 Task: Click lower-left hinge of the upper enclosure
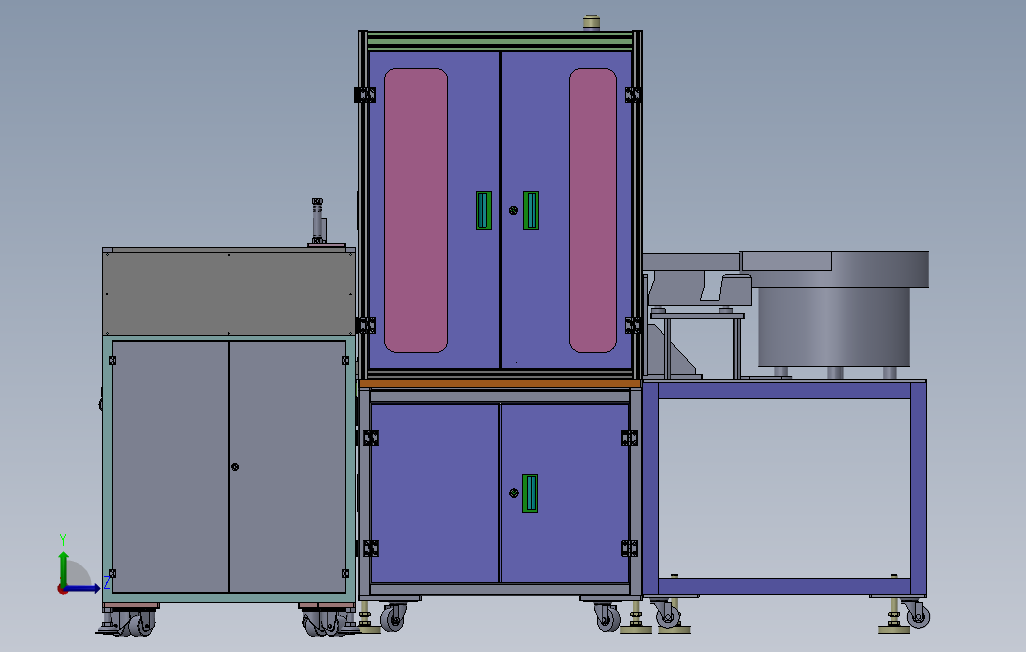point(365,325)
